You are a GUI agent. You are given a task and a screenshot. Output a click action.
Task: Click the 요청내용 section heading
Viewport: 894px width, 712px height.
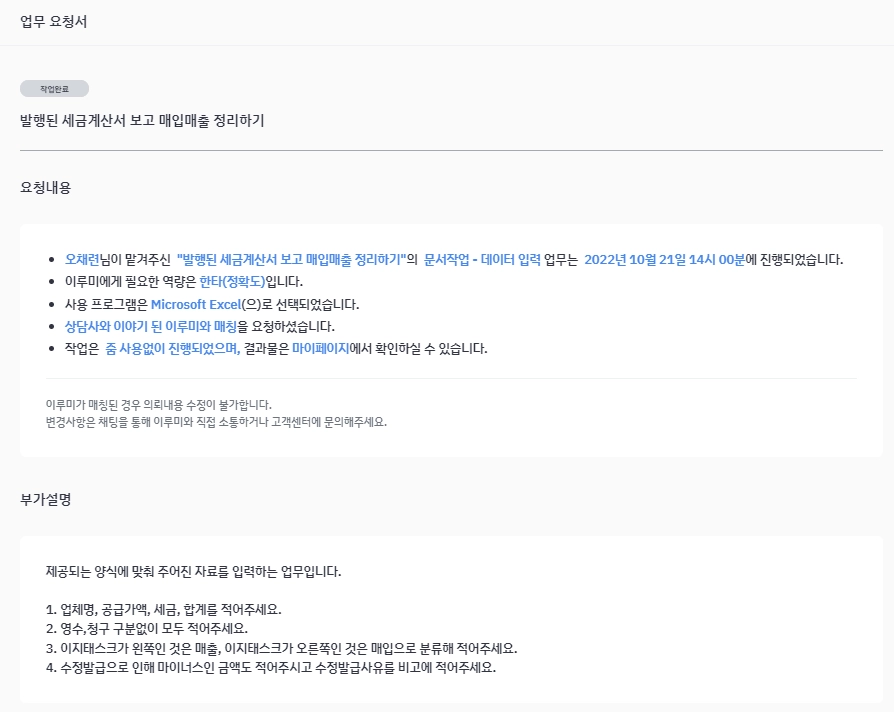tap(46, 187)
